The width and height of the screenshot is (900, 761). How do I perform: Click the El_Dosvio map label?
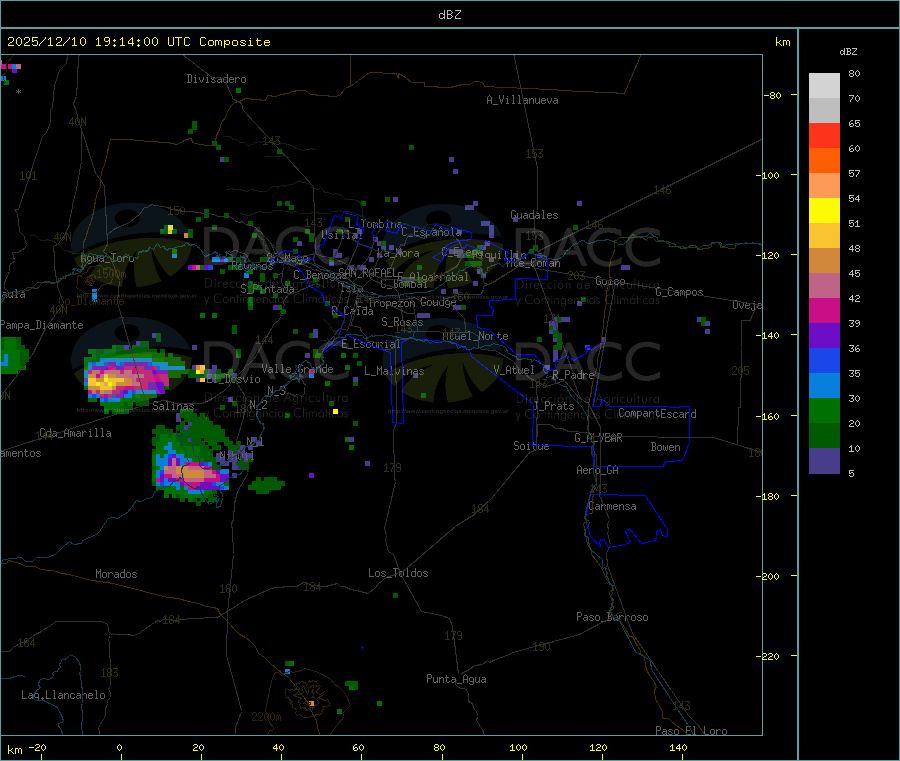[x=233, y=379]
